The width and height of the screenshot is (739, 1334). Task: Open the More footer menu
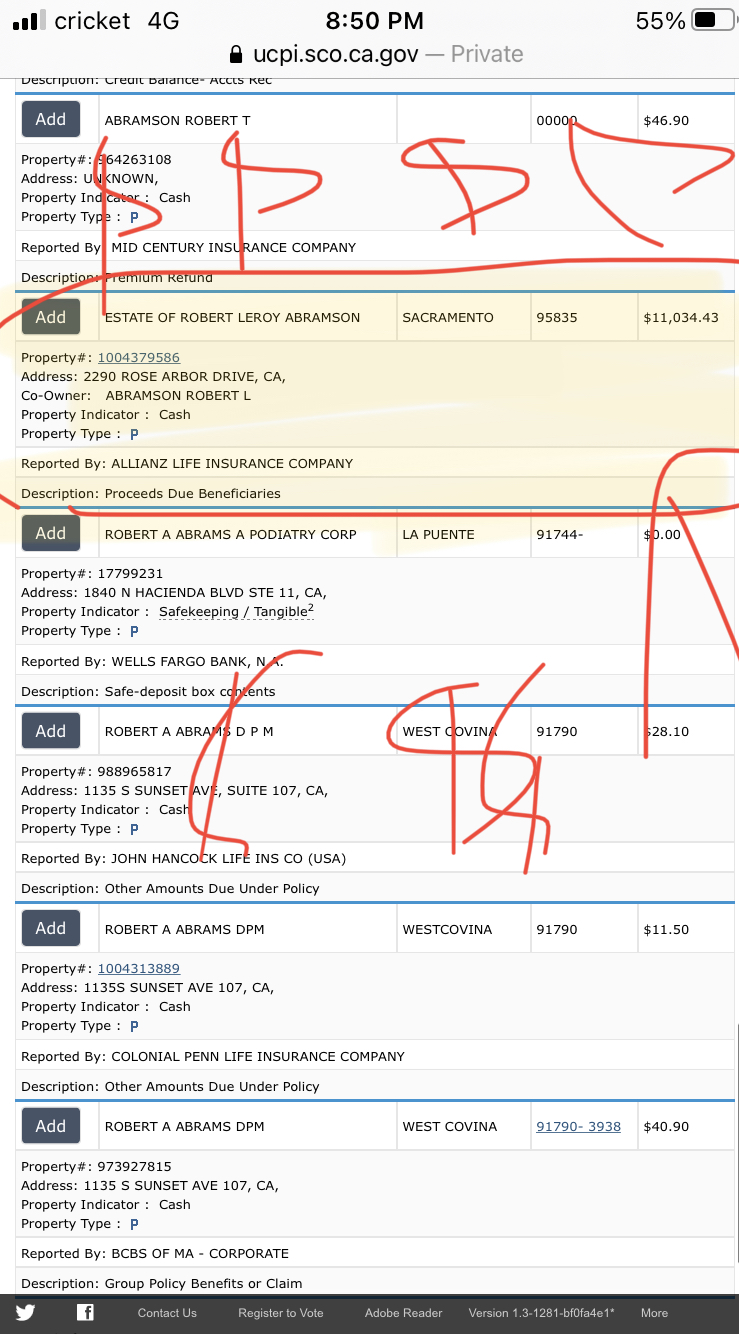[x=654, y=1313]
